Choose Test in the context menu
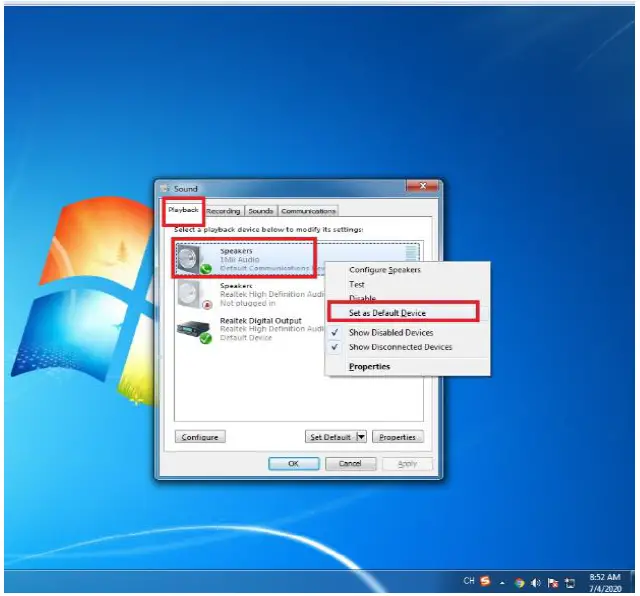Screen dimensions: 640x596 408,284
